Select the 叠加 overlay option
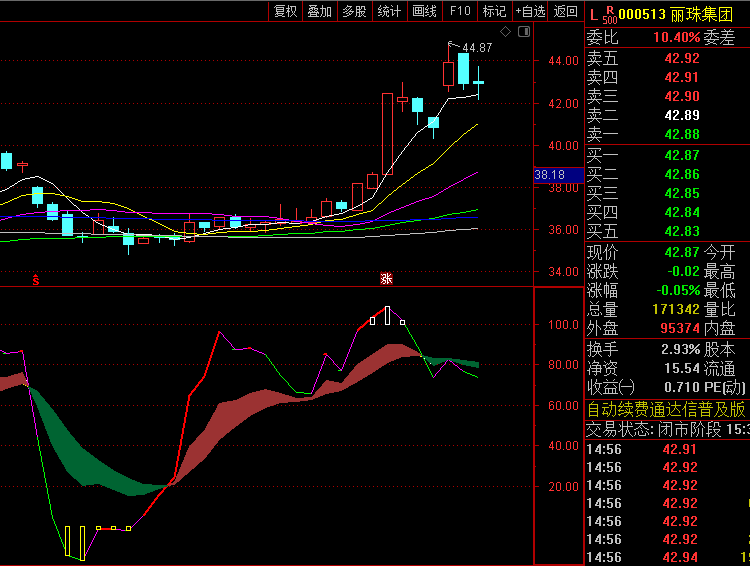 319,11
